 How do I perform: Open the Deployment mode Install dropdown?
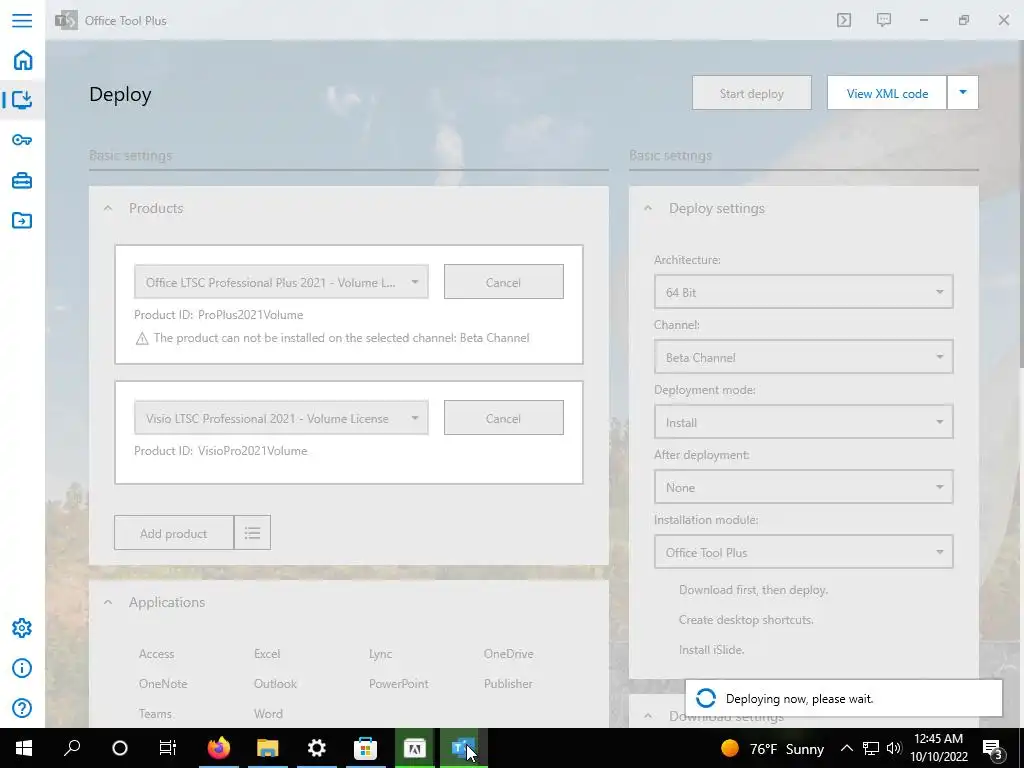click(803, 422)
